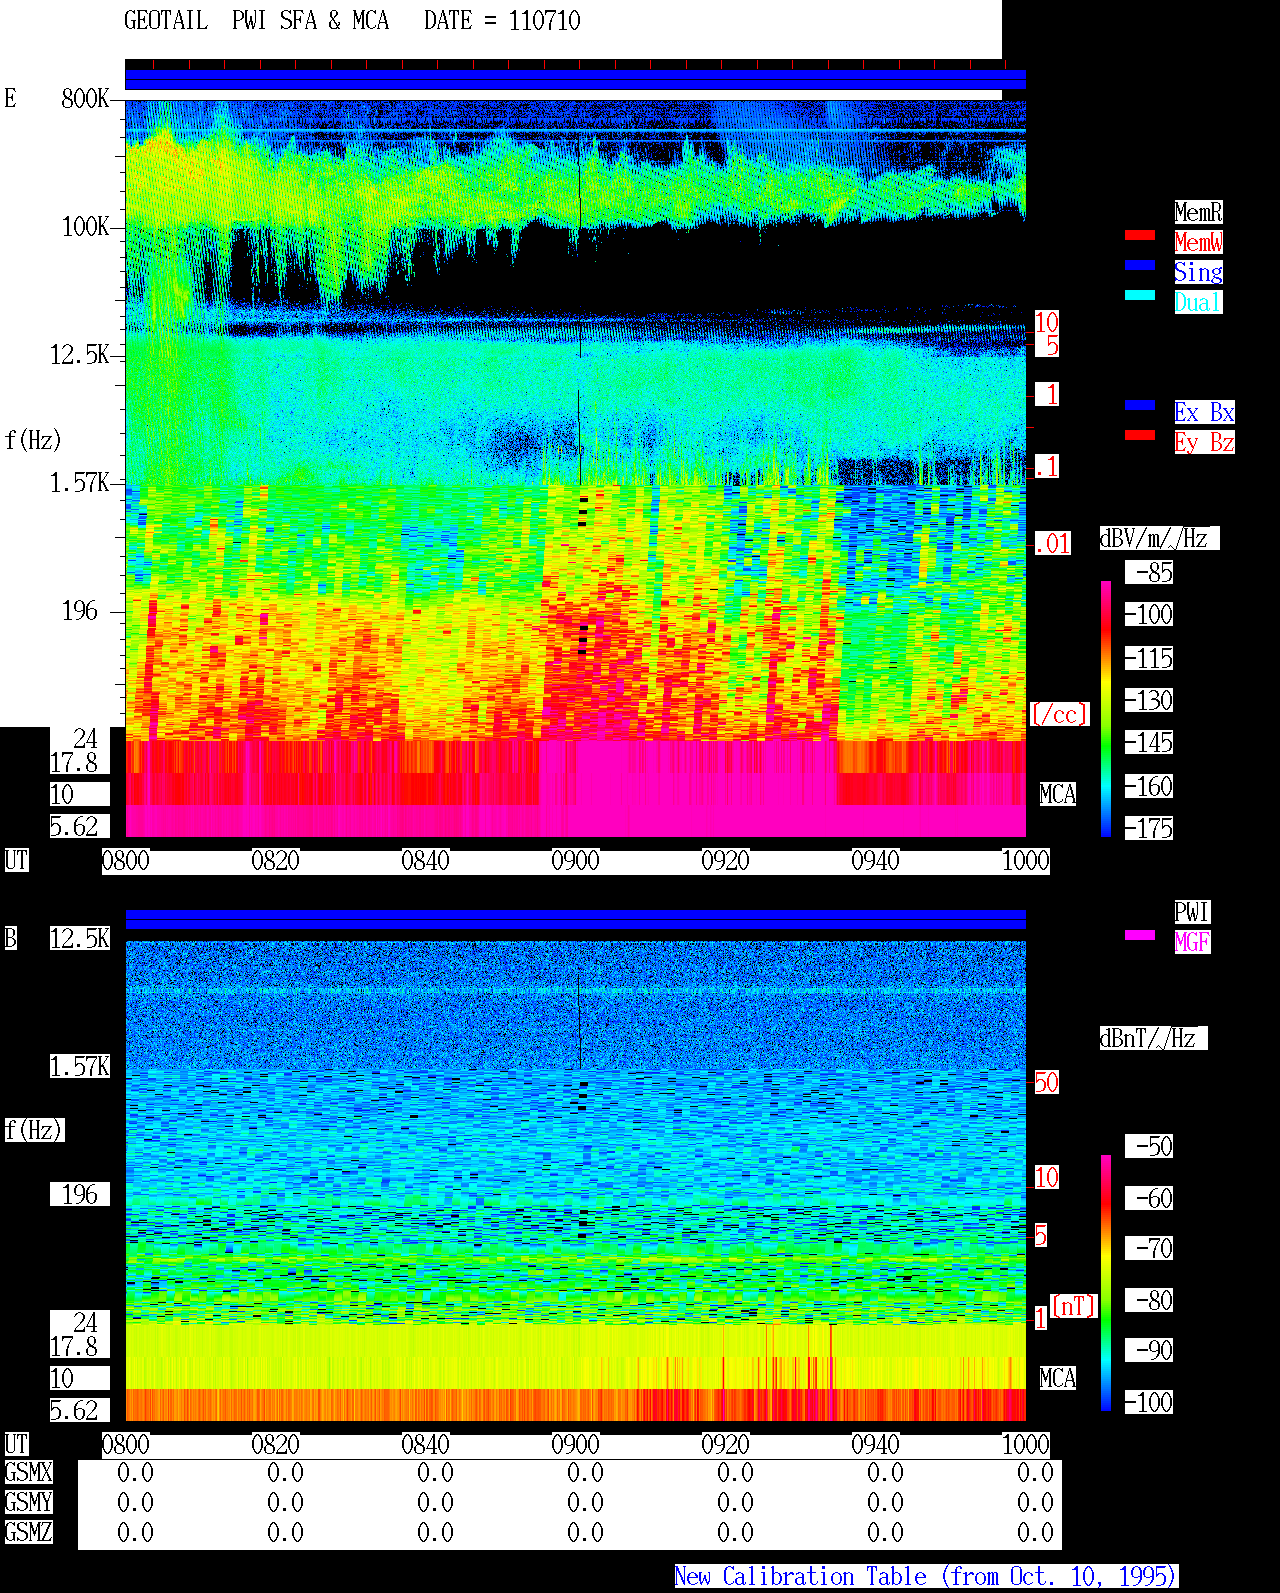Viewport: 1280px width, 1593px height.
Task: Click the f(Hz) label of B panel
Action: click(x=34, y=1130)
